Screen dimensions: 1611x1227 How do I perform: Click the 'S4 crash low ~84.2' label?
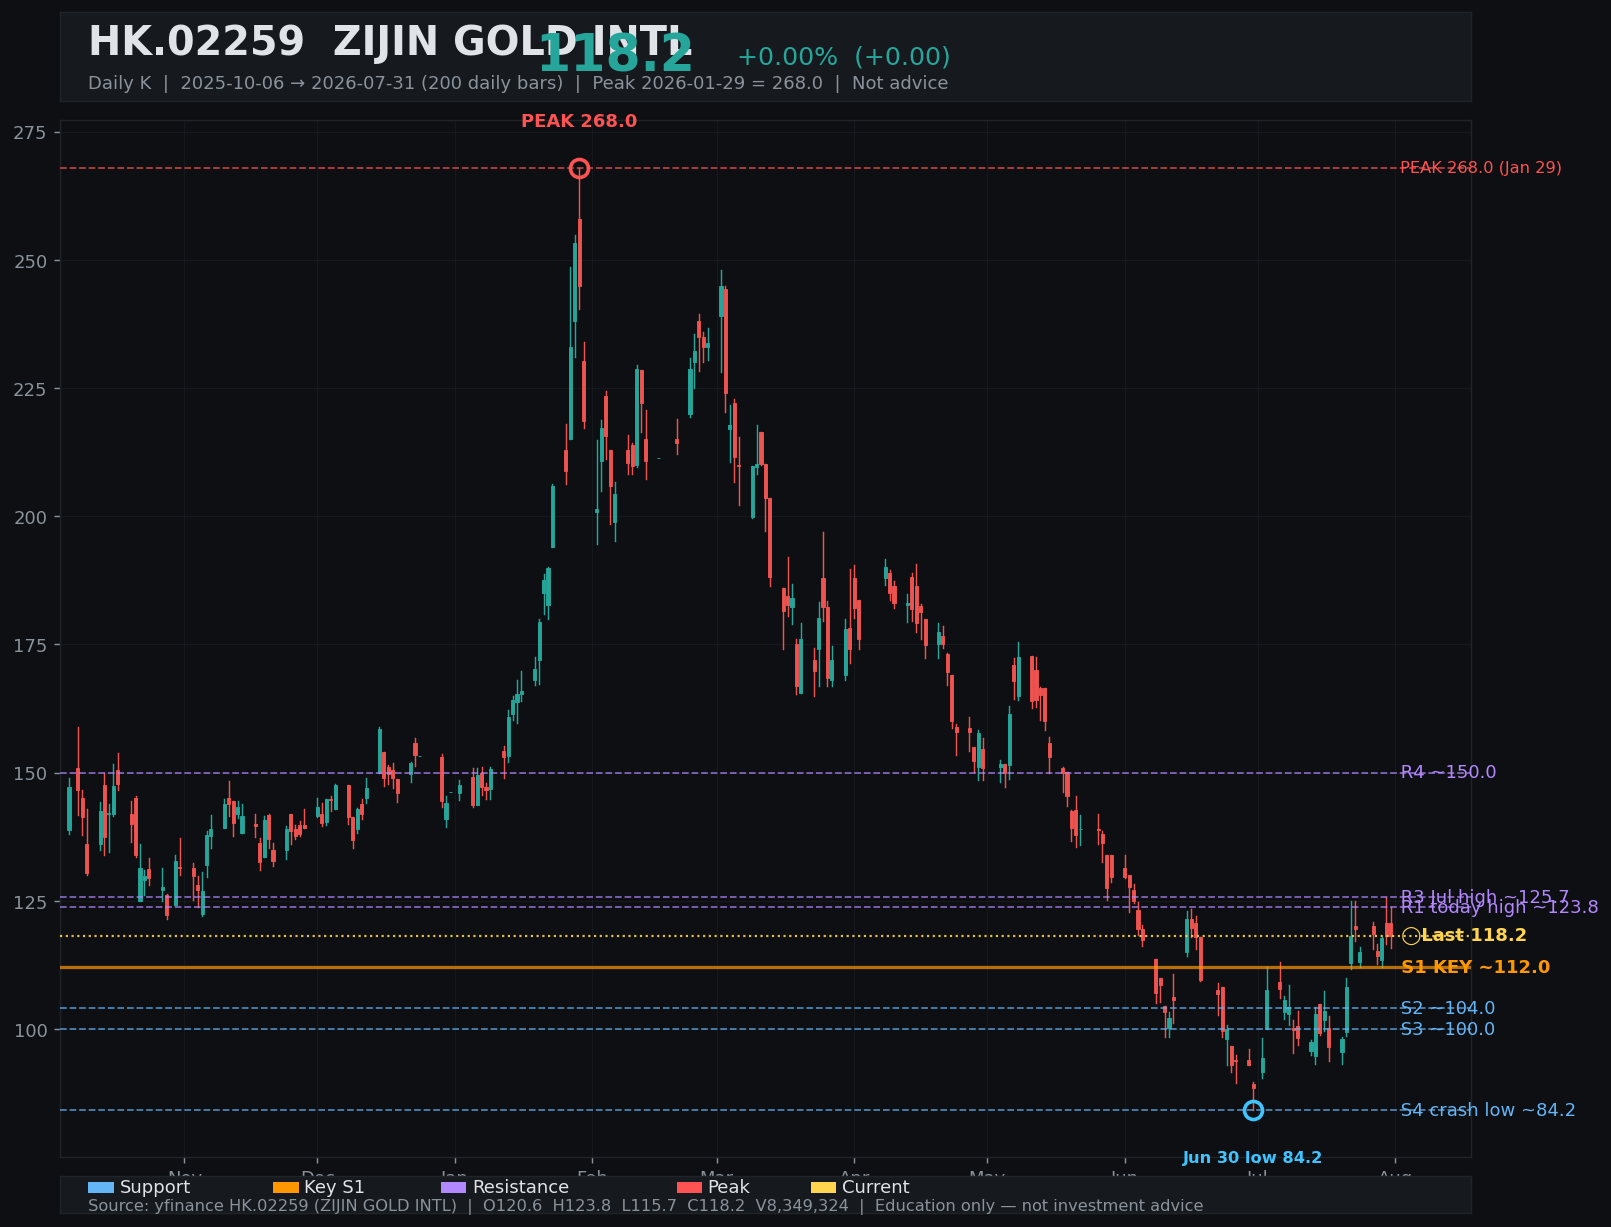click(x=1488, y=1111)
